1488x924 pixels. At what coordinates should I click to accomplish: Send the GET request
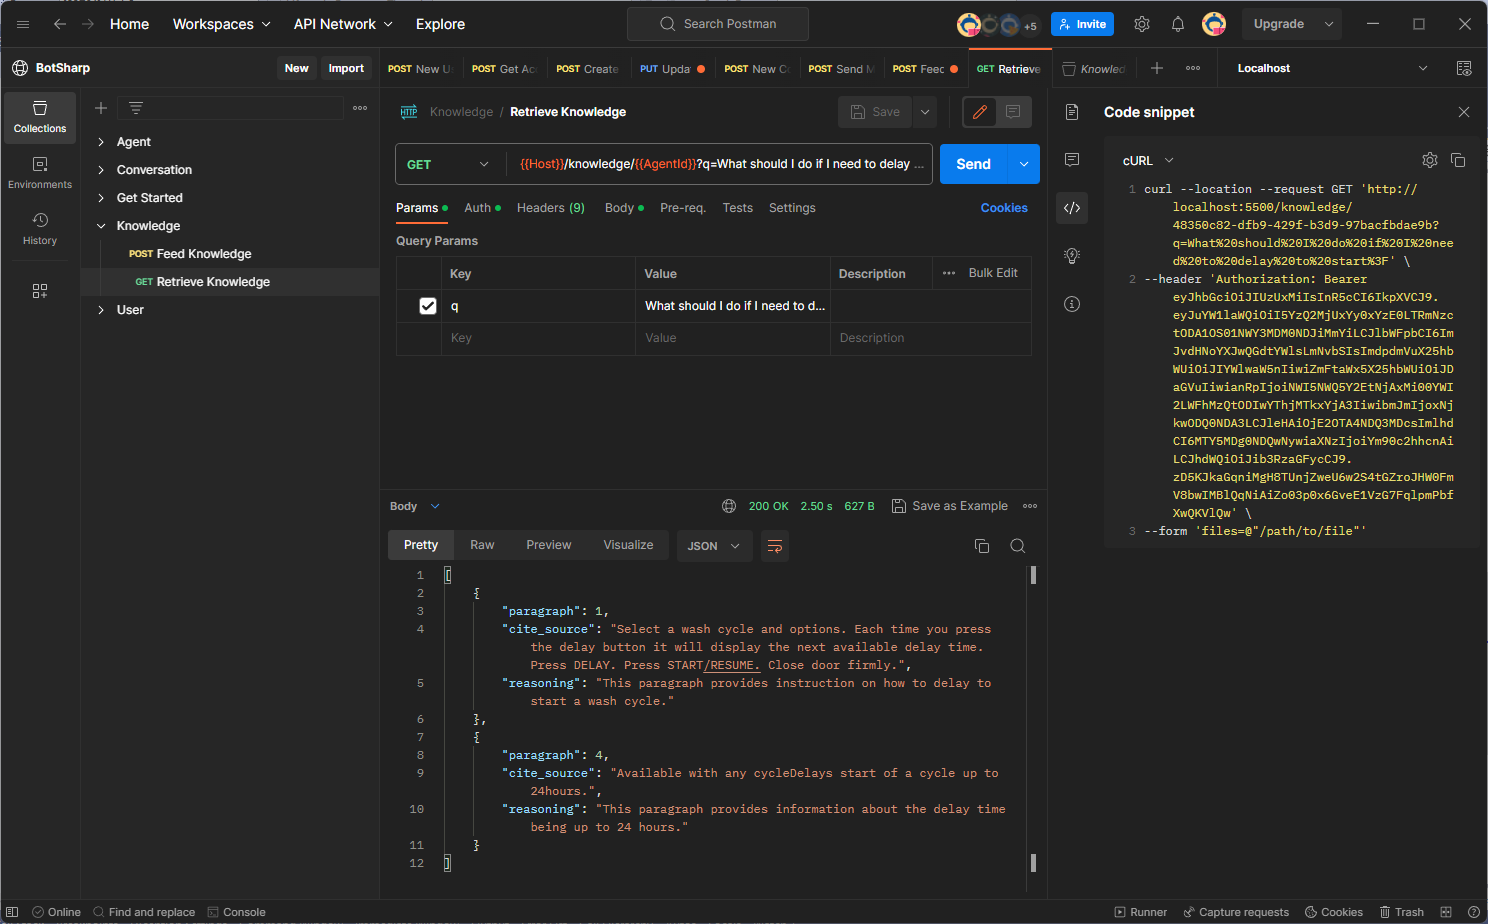click(x=974, y=164)
